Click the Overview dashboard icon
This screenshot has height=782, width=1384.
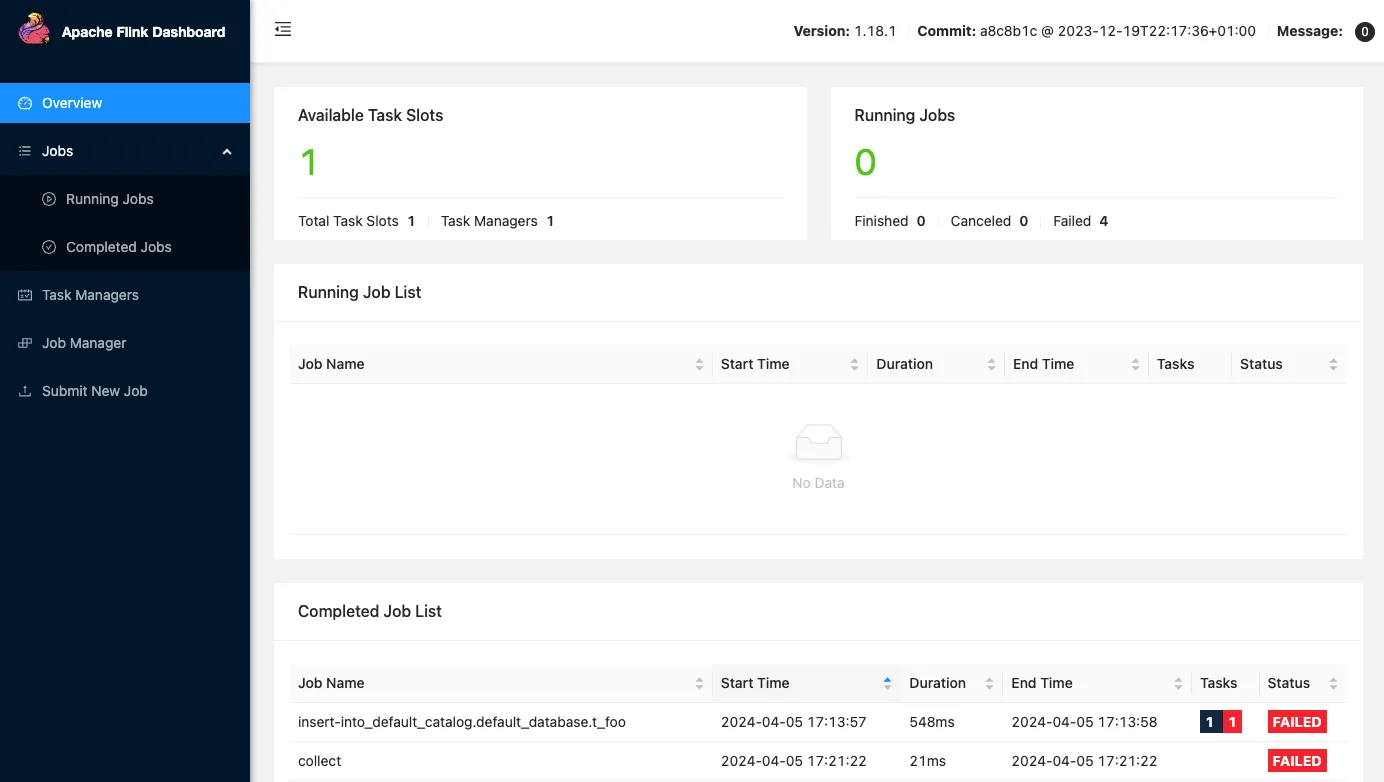[25, 103]
